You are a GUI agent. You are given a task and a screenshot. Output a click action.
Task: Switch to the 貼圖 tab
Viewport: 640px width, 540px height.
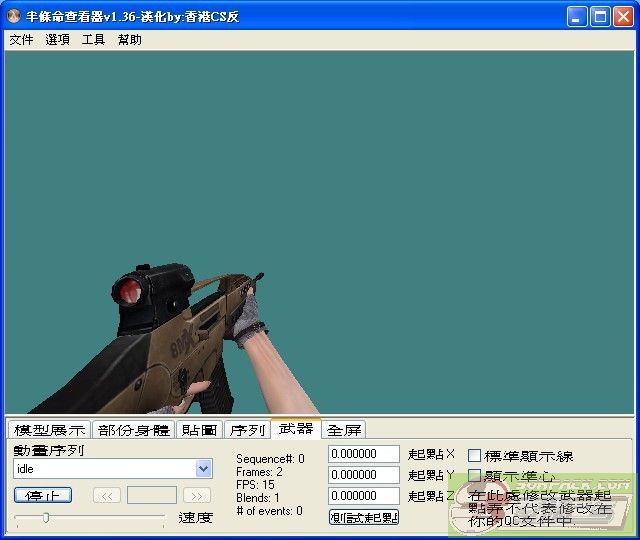[199, 430]
